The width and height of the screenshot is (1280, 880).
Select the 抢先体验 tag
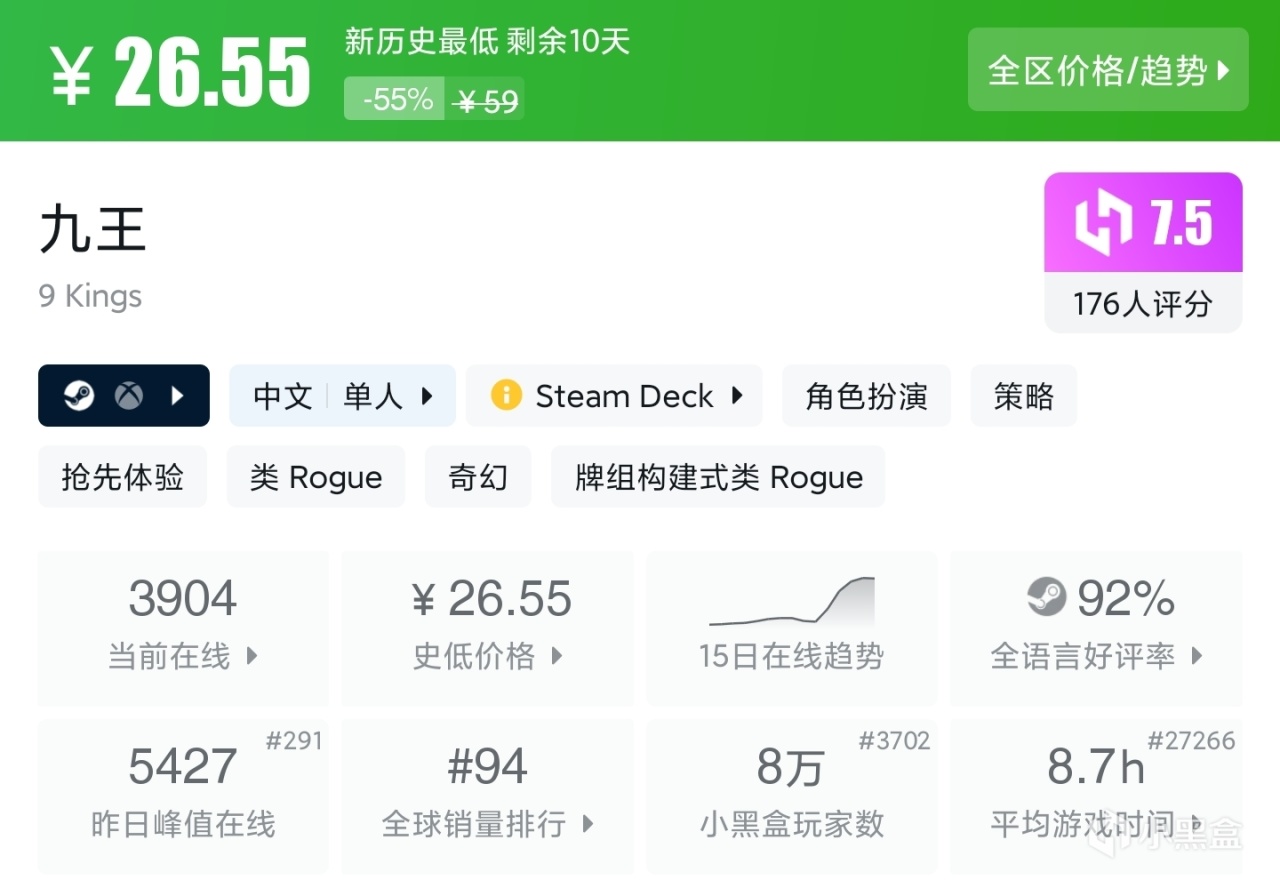[x=122, y=477]
